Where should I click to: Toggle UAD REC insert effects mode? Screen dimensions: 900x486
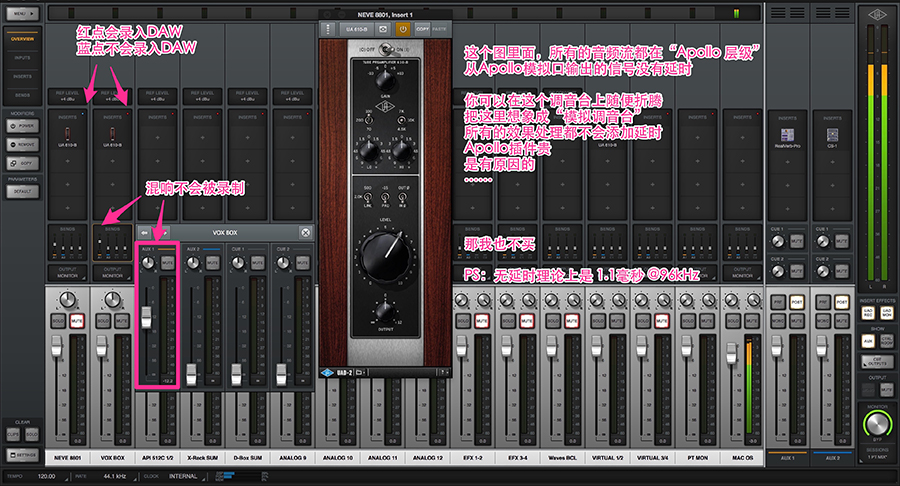tap(868, 313)
